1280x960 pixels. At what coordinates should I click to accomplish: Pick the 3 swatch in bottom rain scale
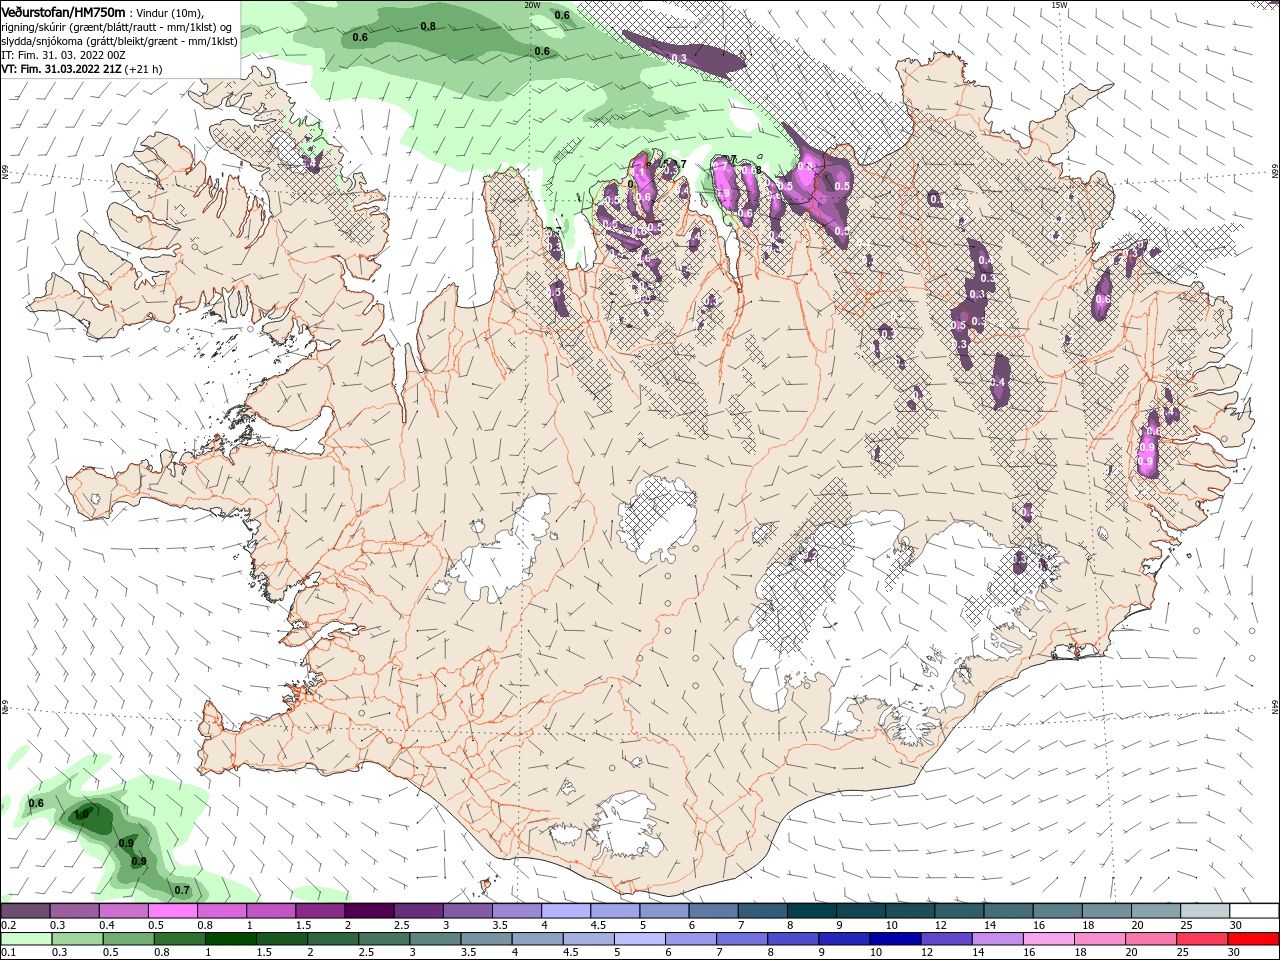[x=435, y=939]
